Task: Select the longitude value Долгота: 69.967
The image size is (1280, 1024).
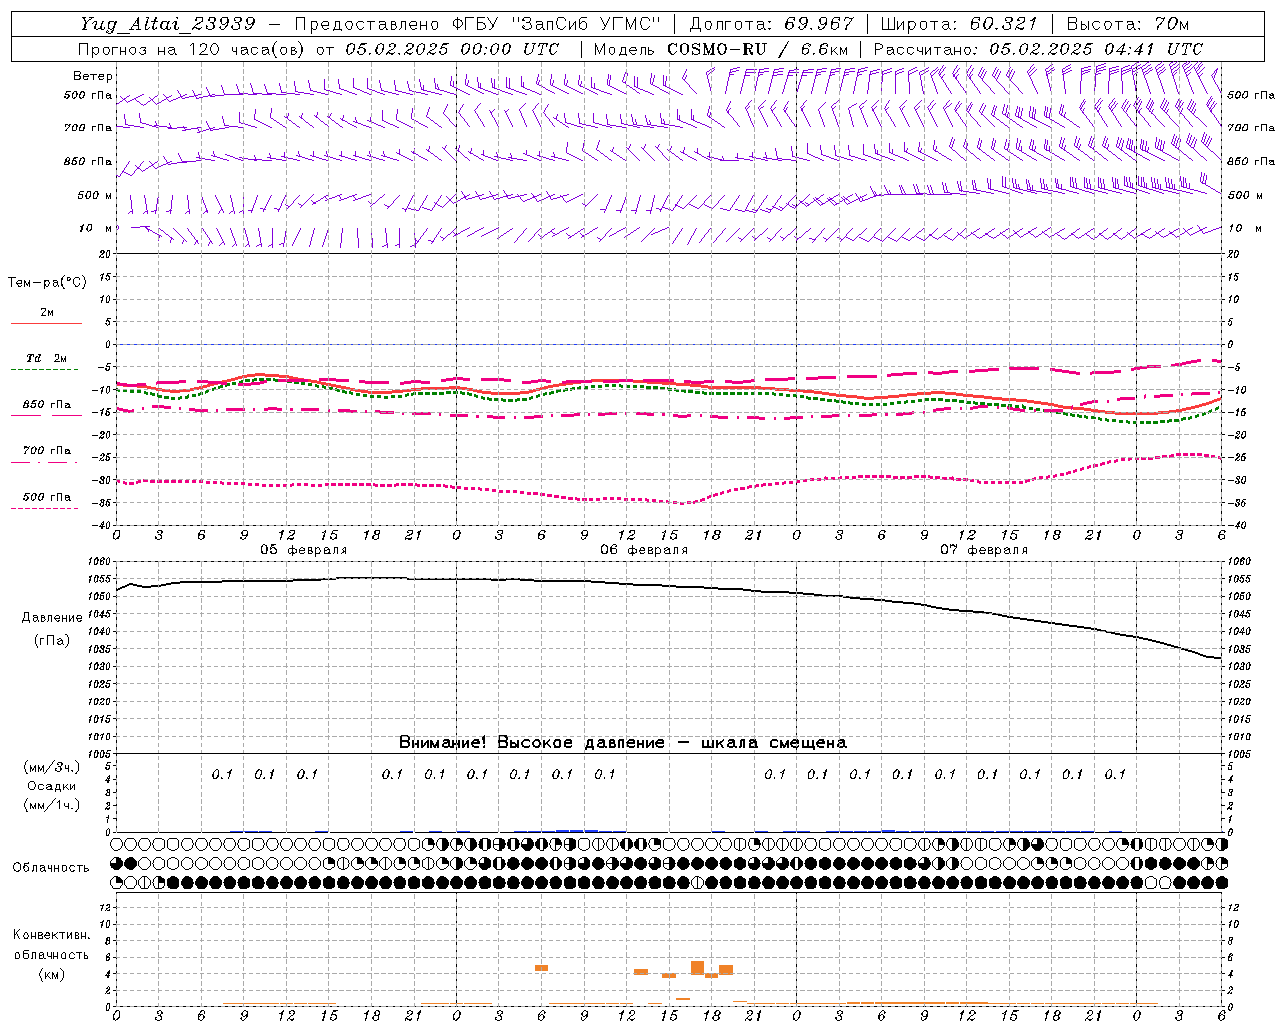Action: [772, 24]
